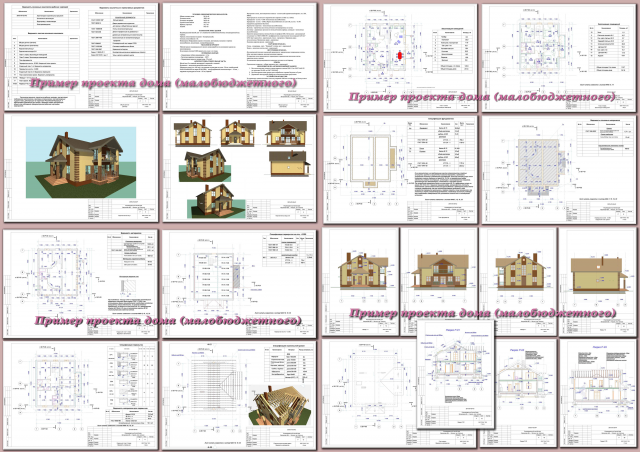The height and width of the screenshot is (452, 640).
Task: Select the 3D house render on sky background
Action: (81, 163)
